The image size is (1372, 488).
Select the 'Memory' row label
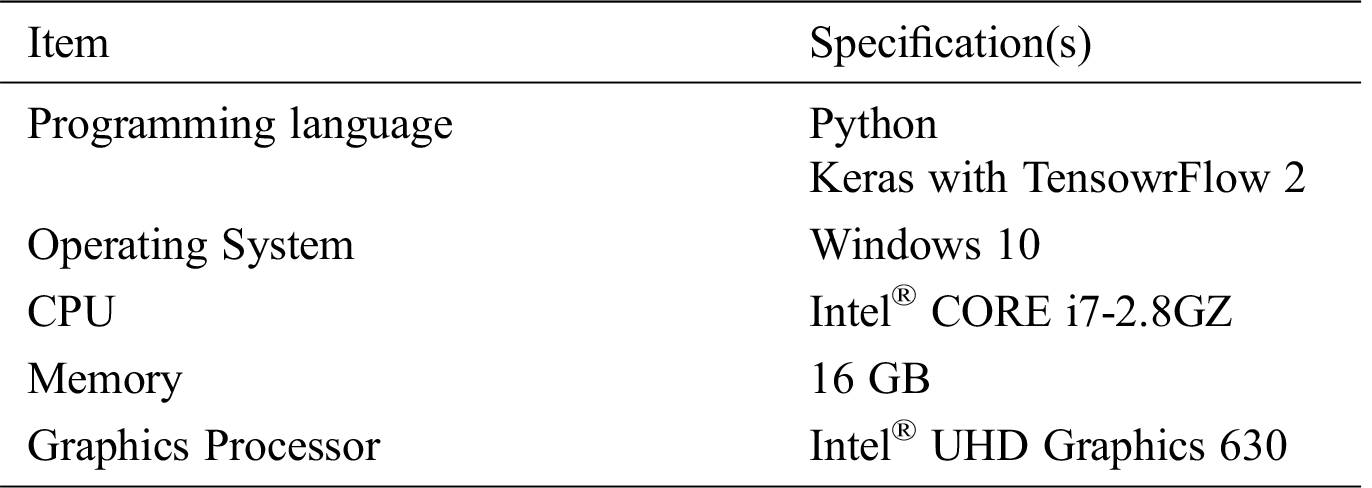pyautogui.click(x=105, y=379)
